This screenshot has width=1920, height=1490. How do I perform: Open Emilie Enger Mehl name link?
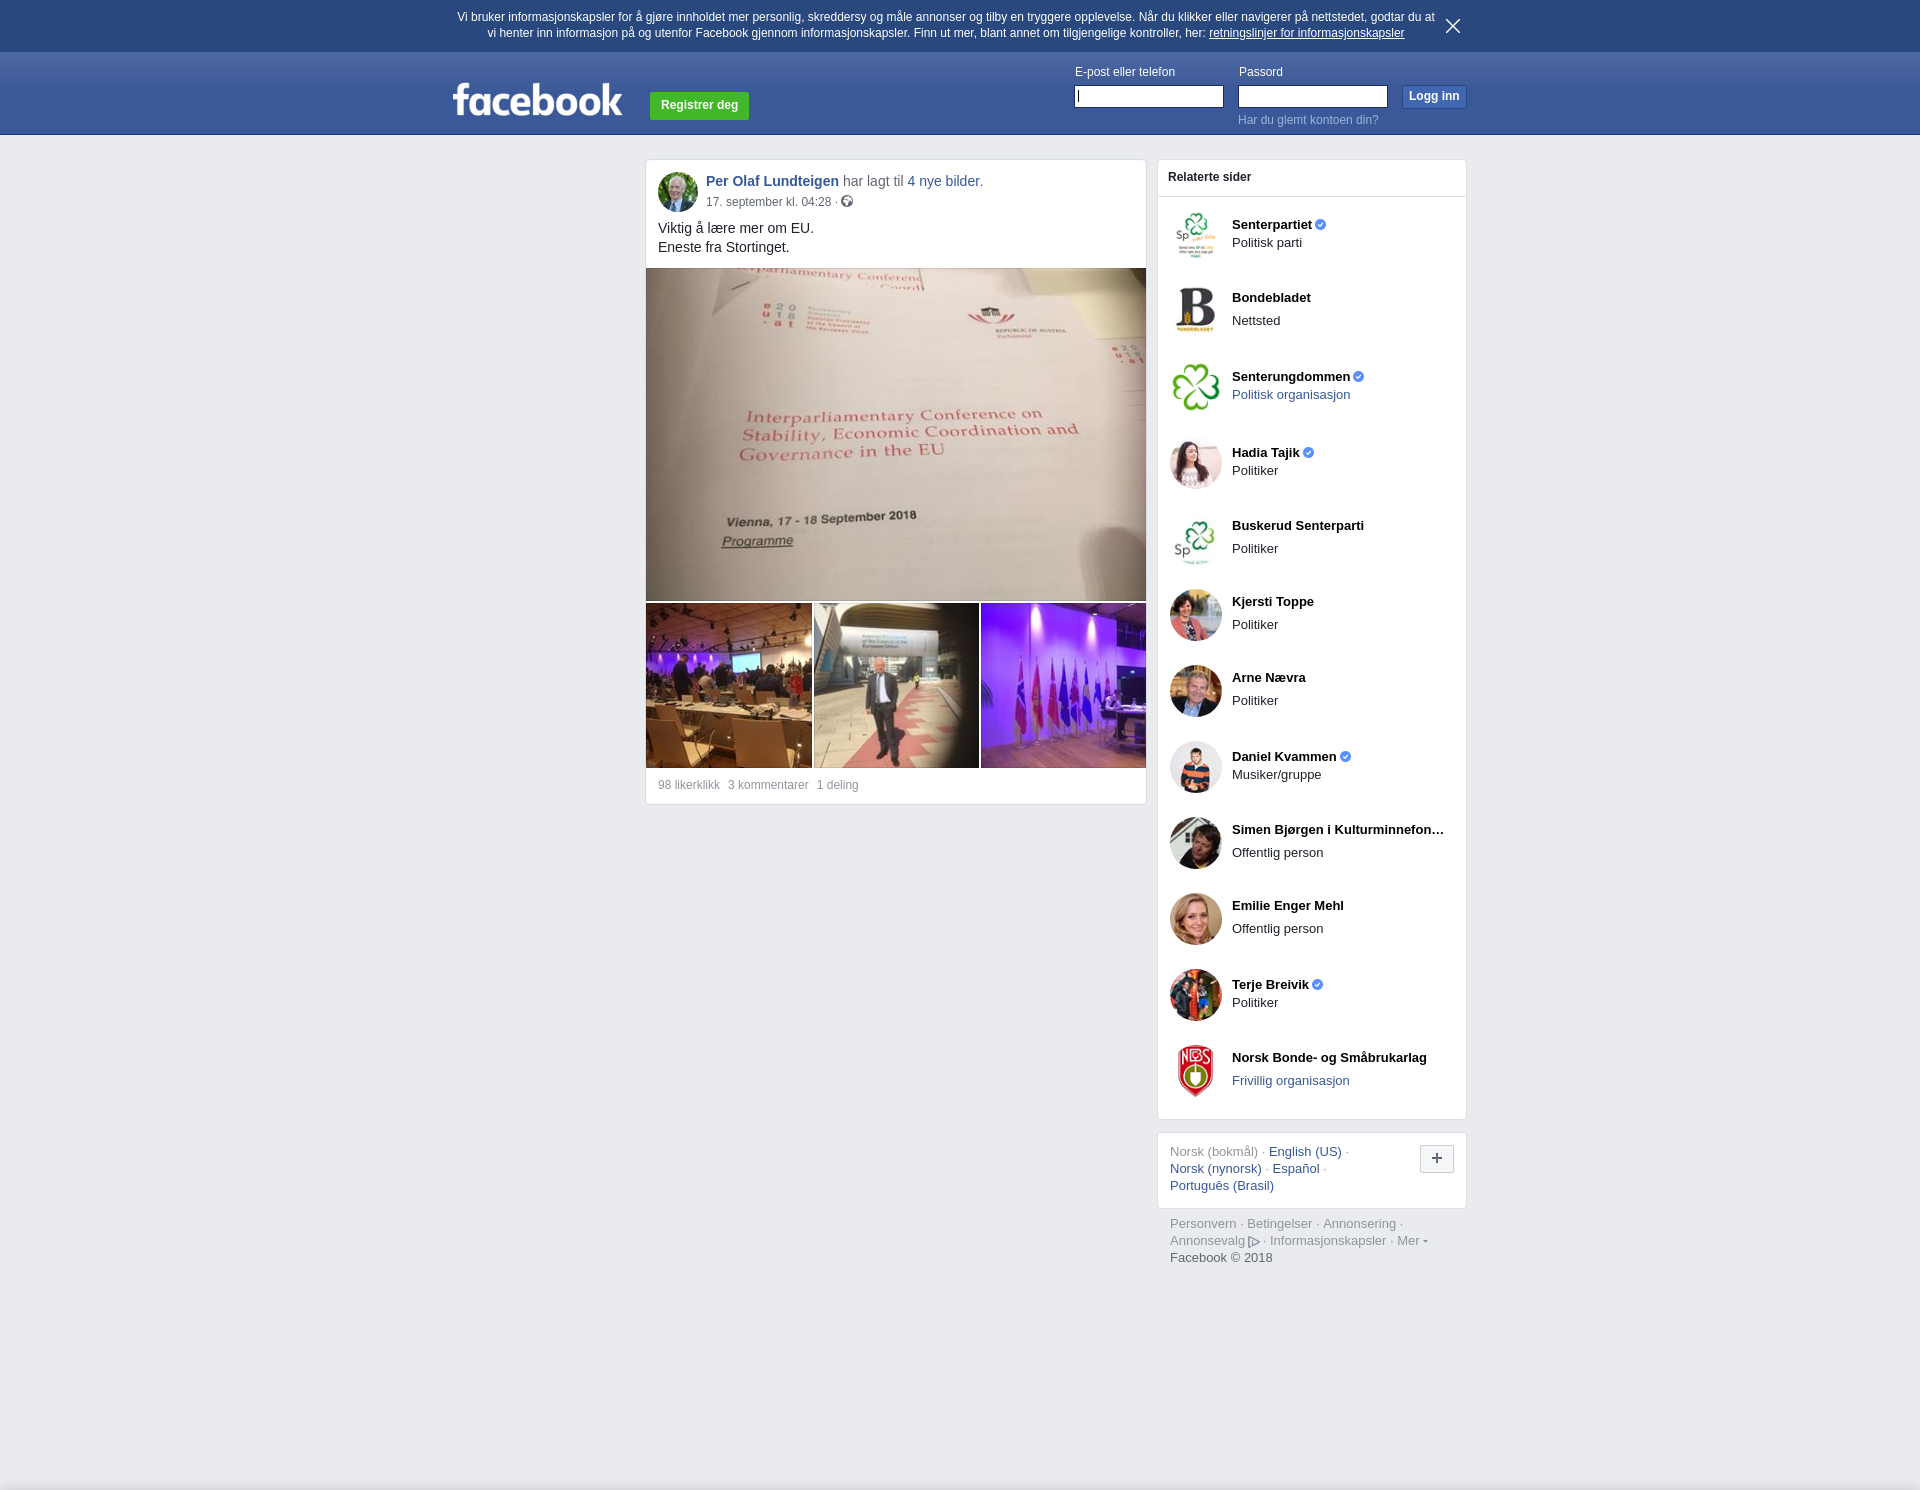click(1288, 906)
